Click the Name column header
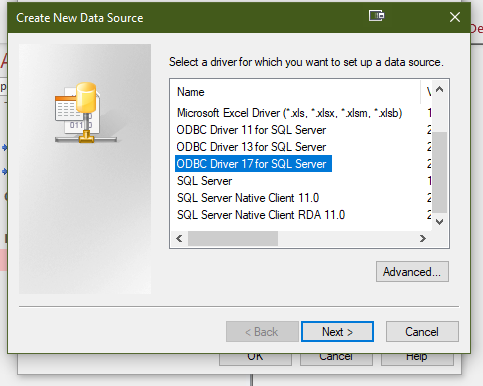 (295, 92)
